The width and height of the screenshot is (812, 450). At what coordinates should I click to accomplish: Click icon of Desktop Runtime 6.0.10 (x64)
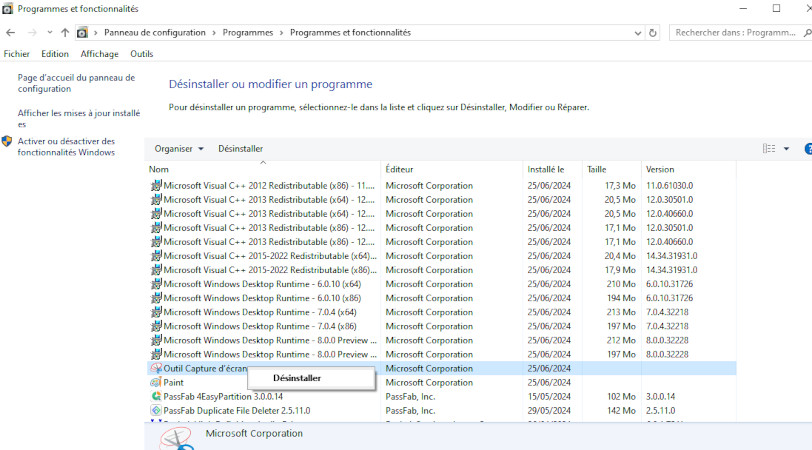coord(156,284)
